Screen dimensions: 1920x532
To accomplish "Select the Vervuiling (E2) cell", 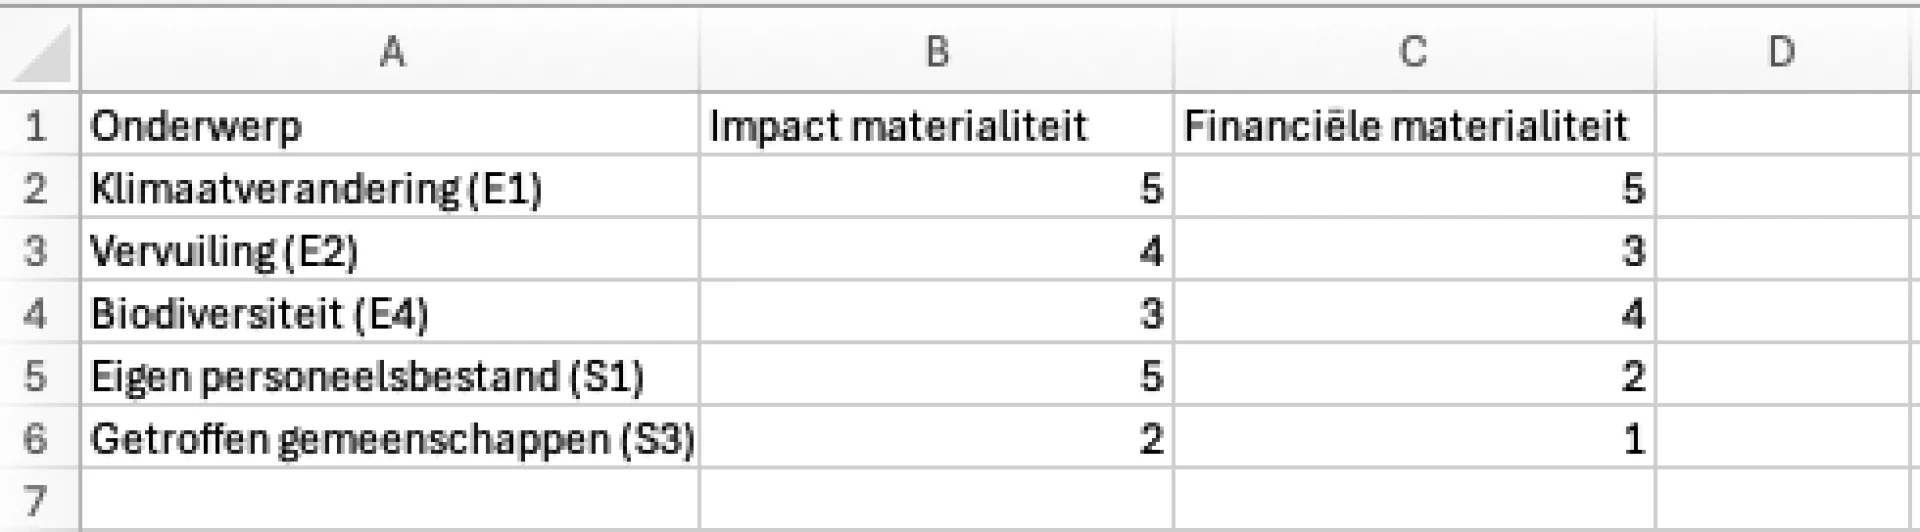I will (390, 251).
